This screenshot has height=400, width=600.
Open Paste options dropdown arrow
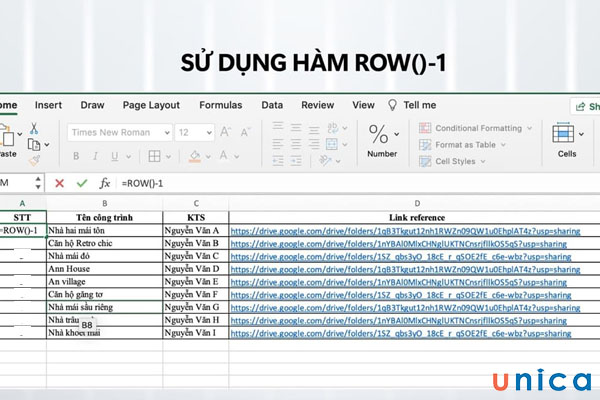[20, 134]
